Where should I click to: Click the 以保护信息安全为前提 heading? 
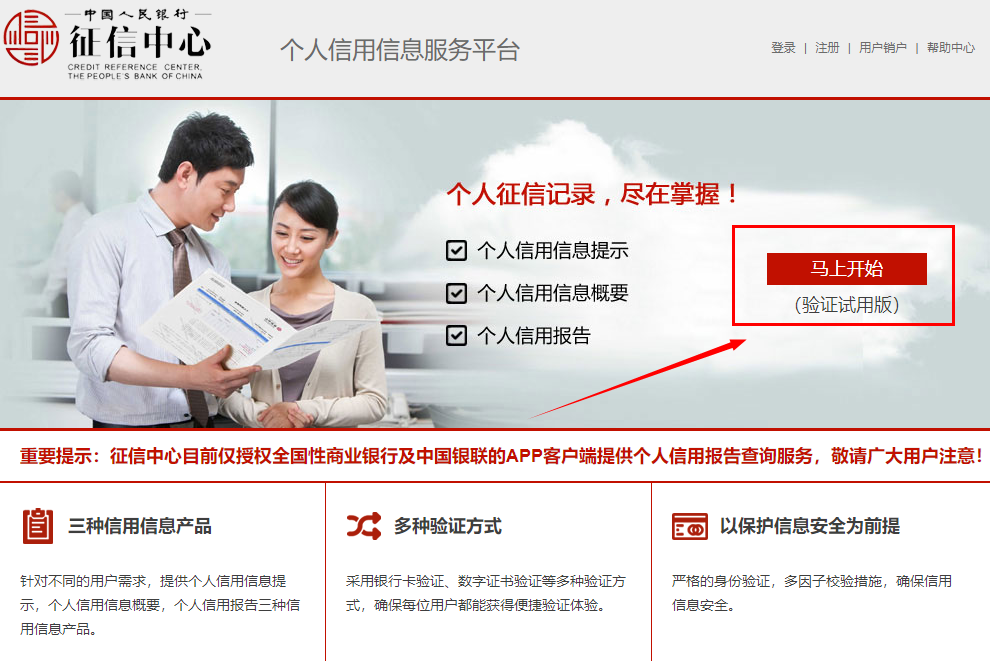click(x=810, y=526)
